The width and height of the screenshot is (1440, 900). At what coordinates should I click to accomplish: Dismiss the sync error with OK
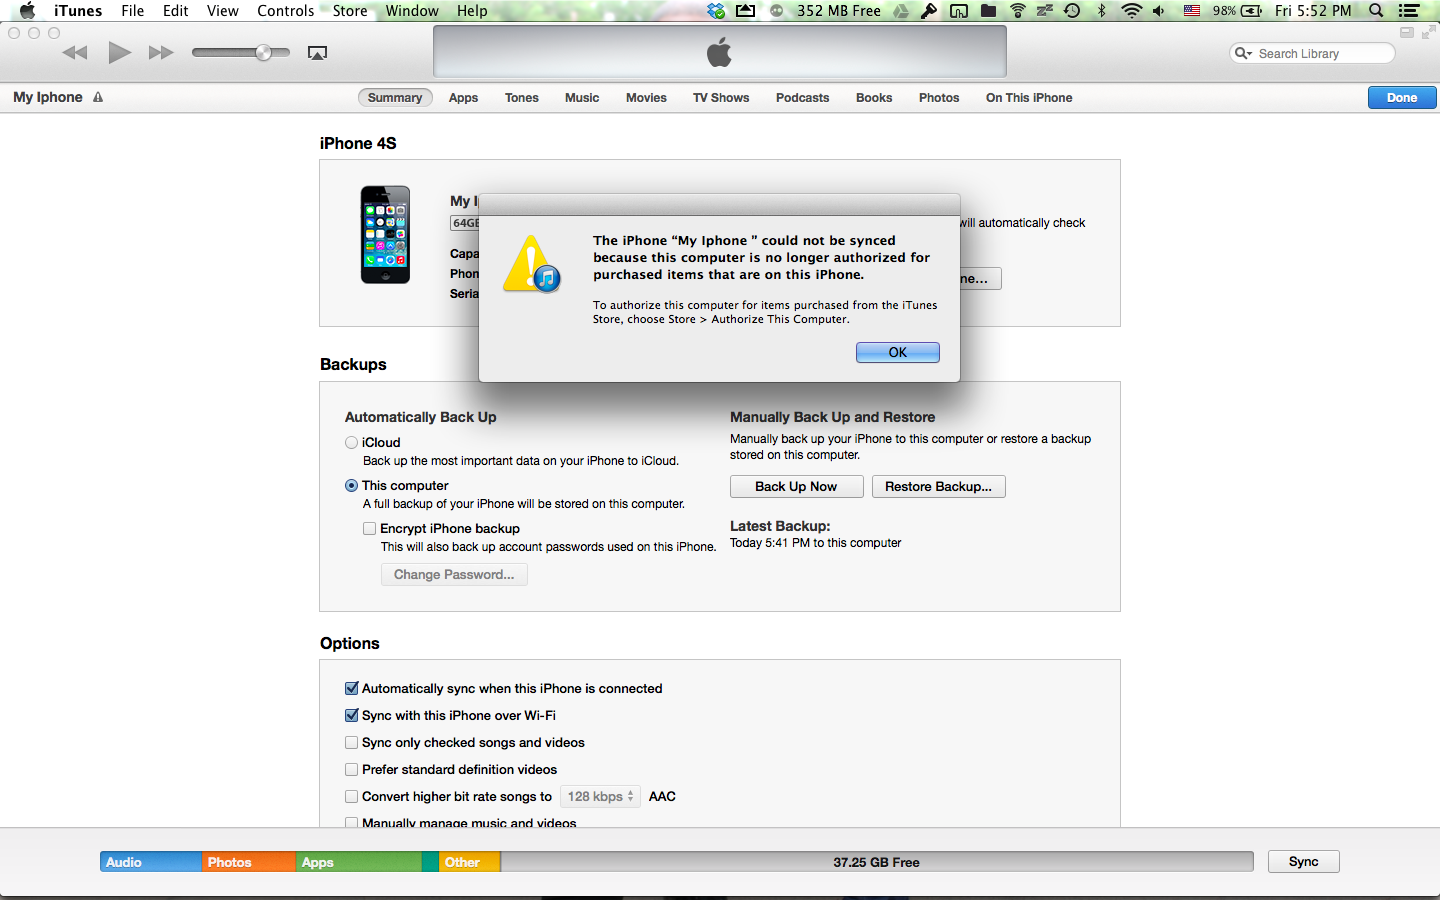897,352
